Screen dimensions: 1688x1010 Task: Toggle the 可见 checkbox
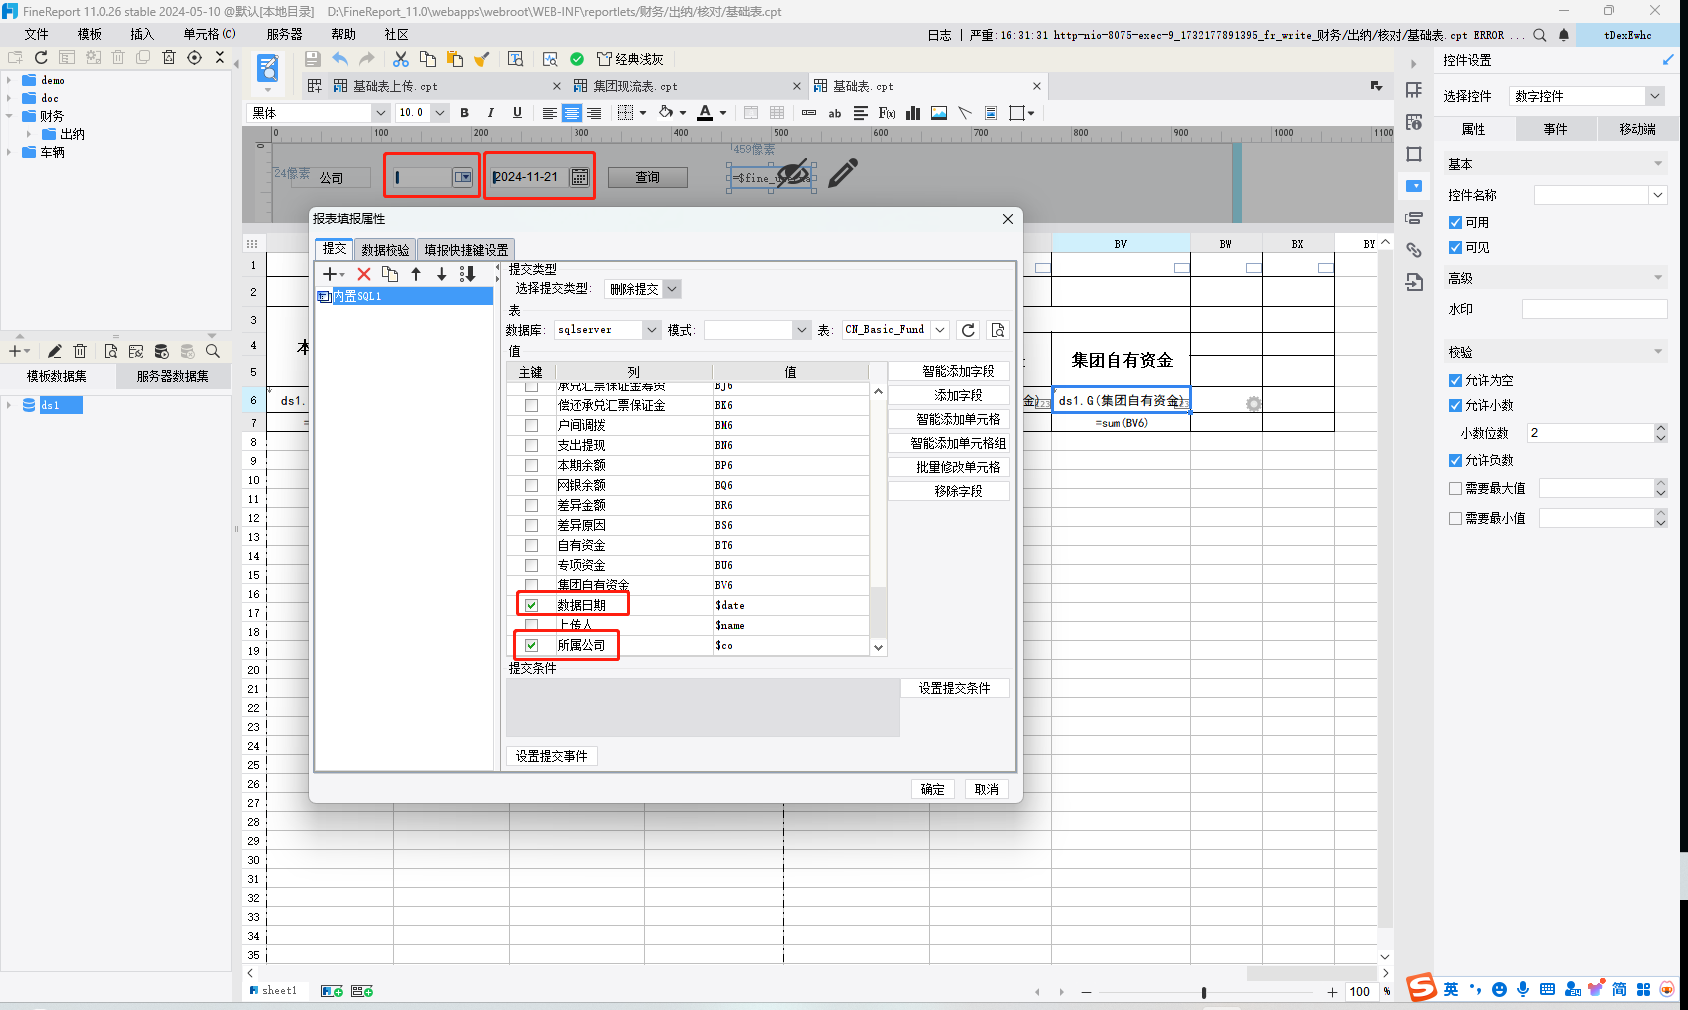pos(1455,247)
